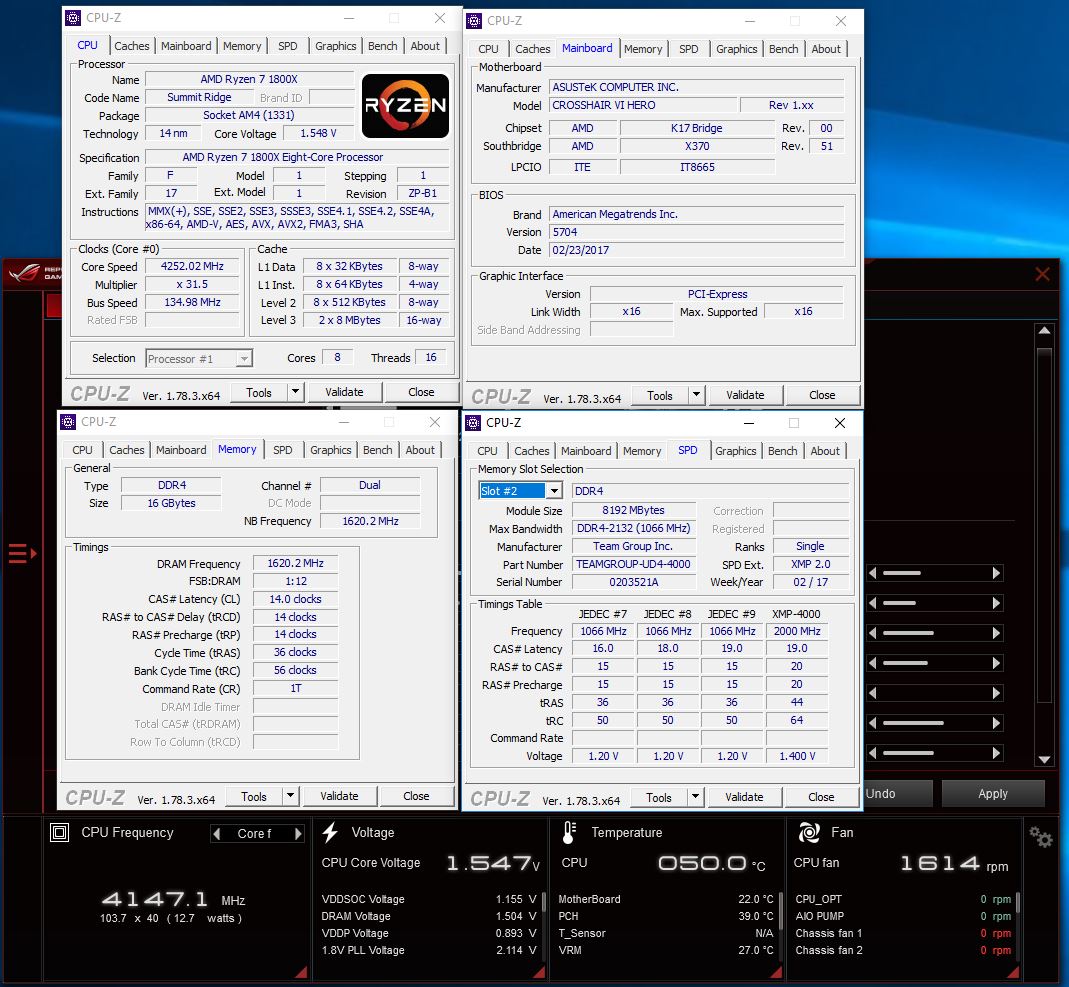Open the CPU tab in the SPD window
1069x987 pixels.
pos(487,451)
